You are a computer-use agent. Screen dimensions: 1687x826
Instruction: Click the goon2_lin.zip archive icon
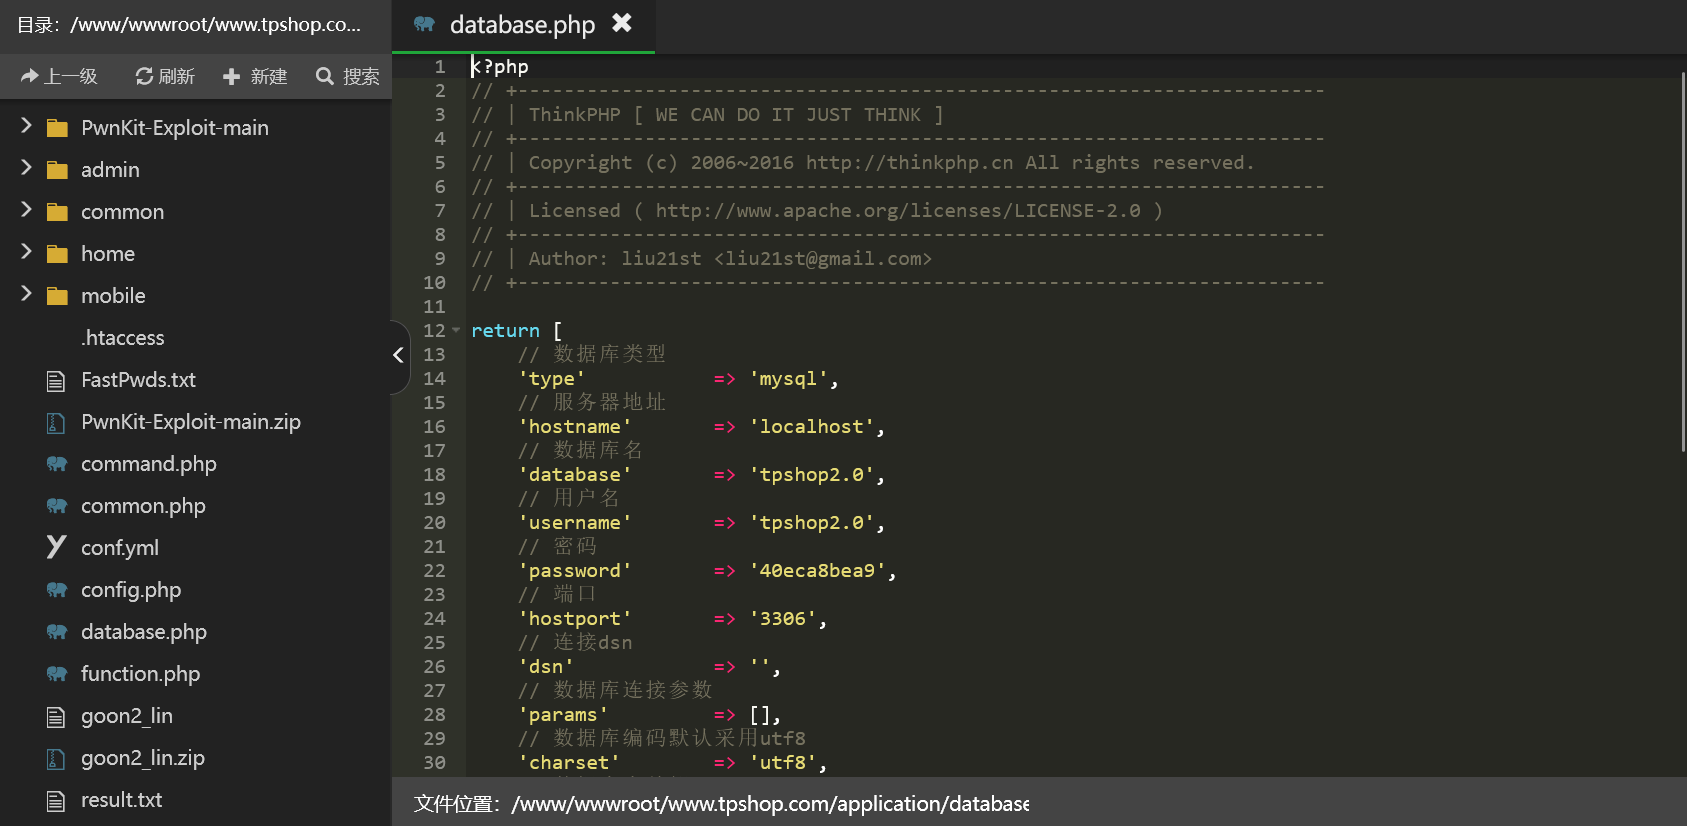click(56, 759)
